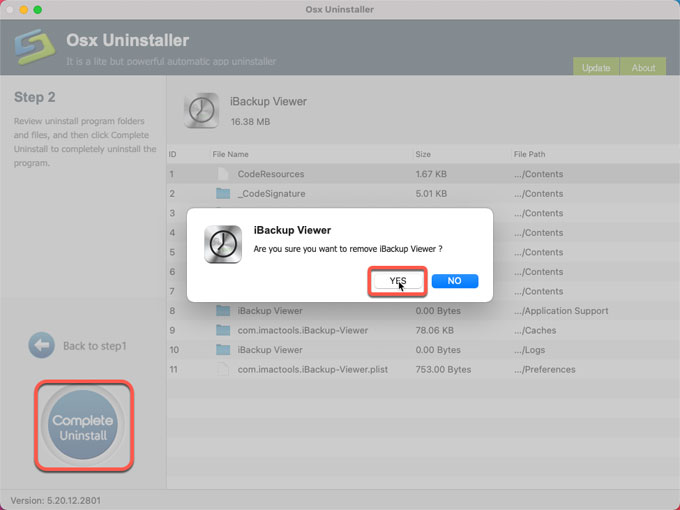Select com.imactools.iBackup-Viewer Caches entry name
Screen dimensions: 680x510
(303, 330)
